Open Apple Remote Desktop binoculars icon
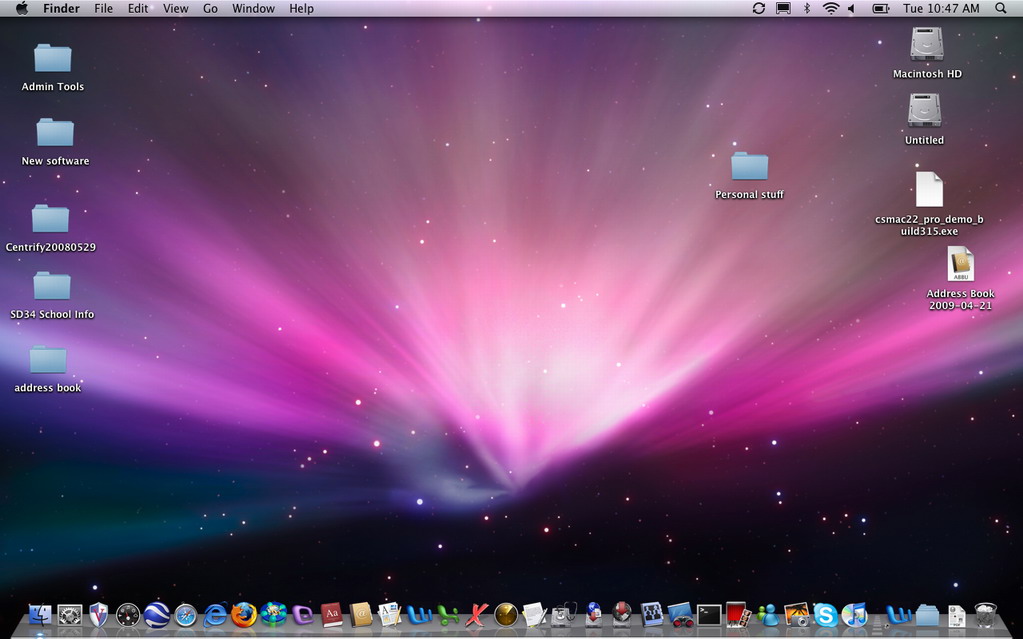Image resolution: width=1023 pixels, height=639 pixels. click(x=680, y=615)
